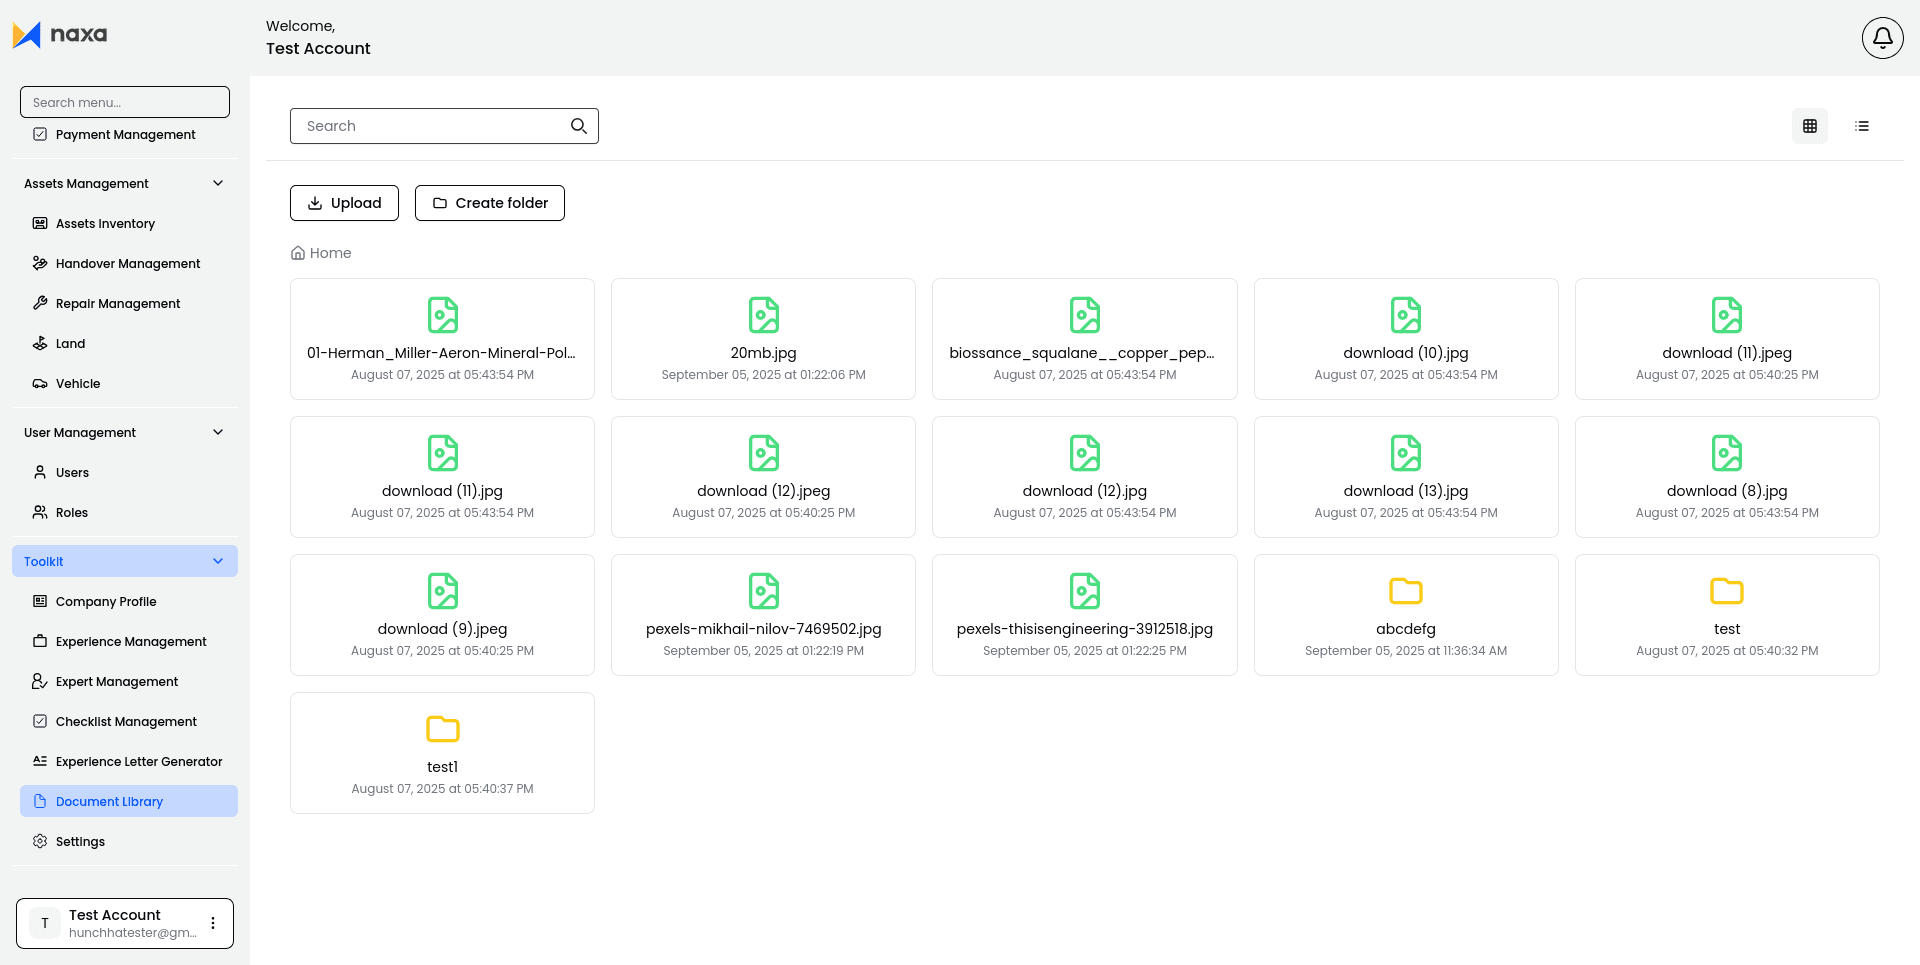The width and height of the screenshot is (1920, 965).
Task: Switch to grid view layout
Action: coord(1810,125)
